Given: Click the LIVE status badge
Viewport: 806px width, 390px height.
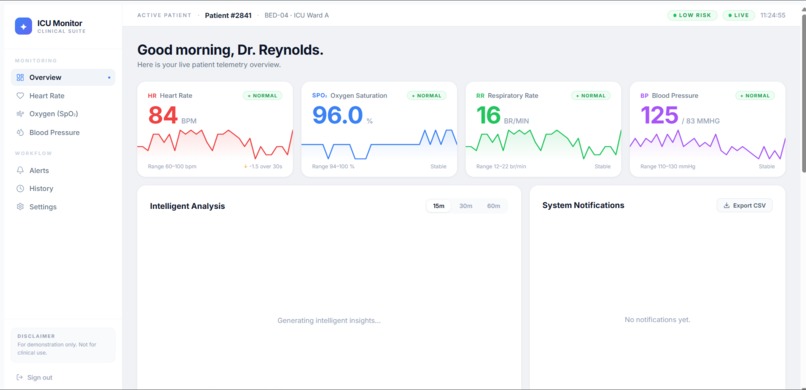Looking at the screenshot, I should click(x=739, y=15).
